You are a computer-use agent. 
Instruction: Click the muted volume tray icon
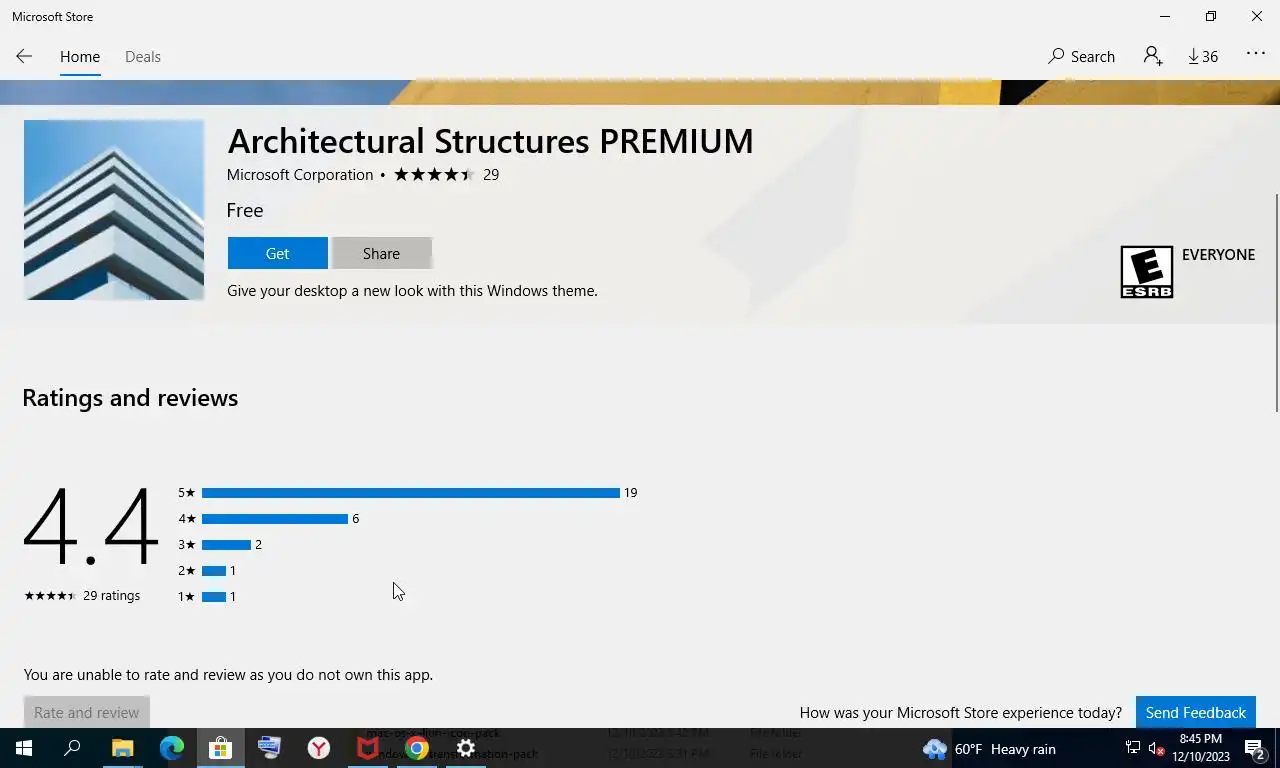tap(1157, 748)
